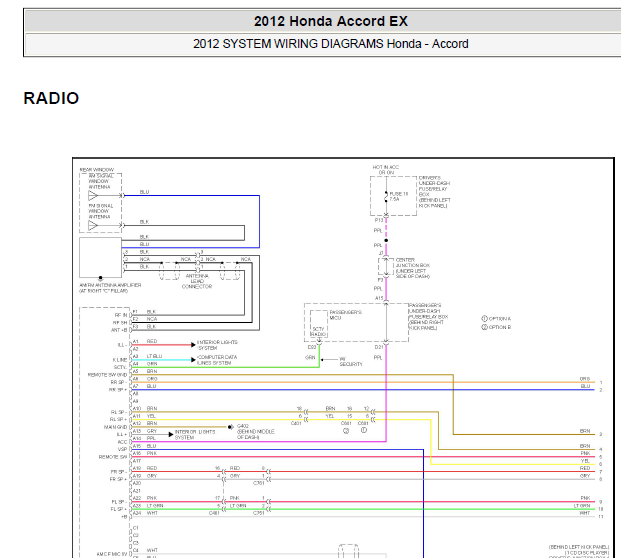Click the "REAR WINDOW" label
This screenshot has width=621, height=558.
tap(97, 170)
